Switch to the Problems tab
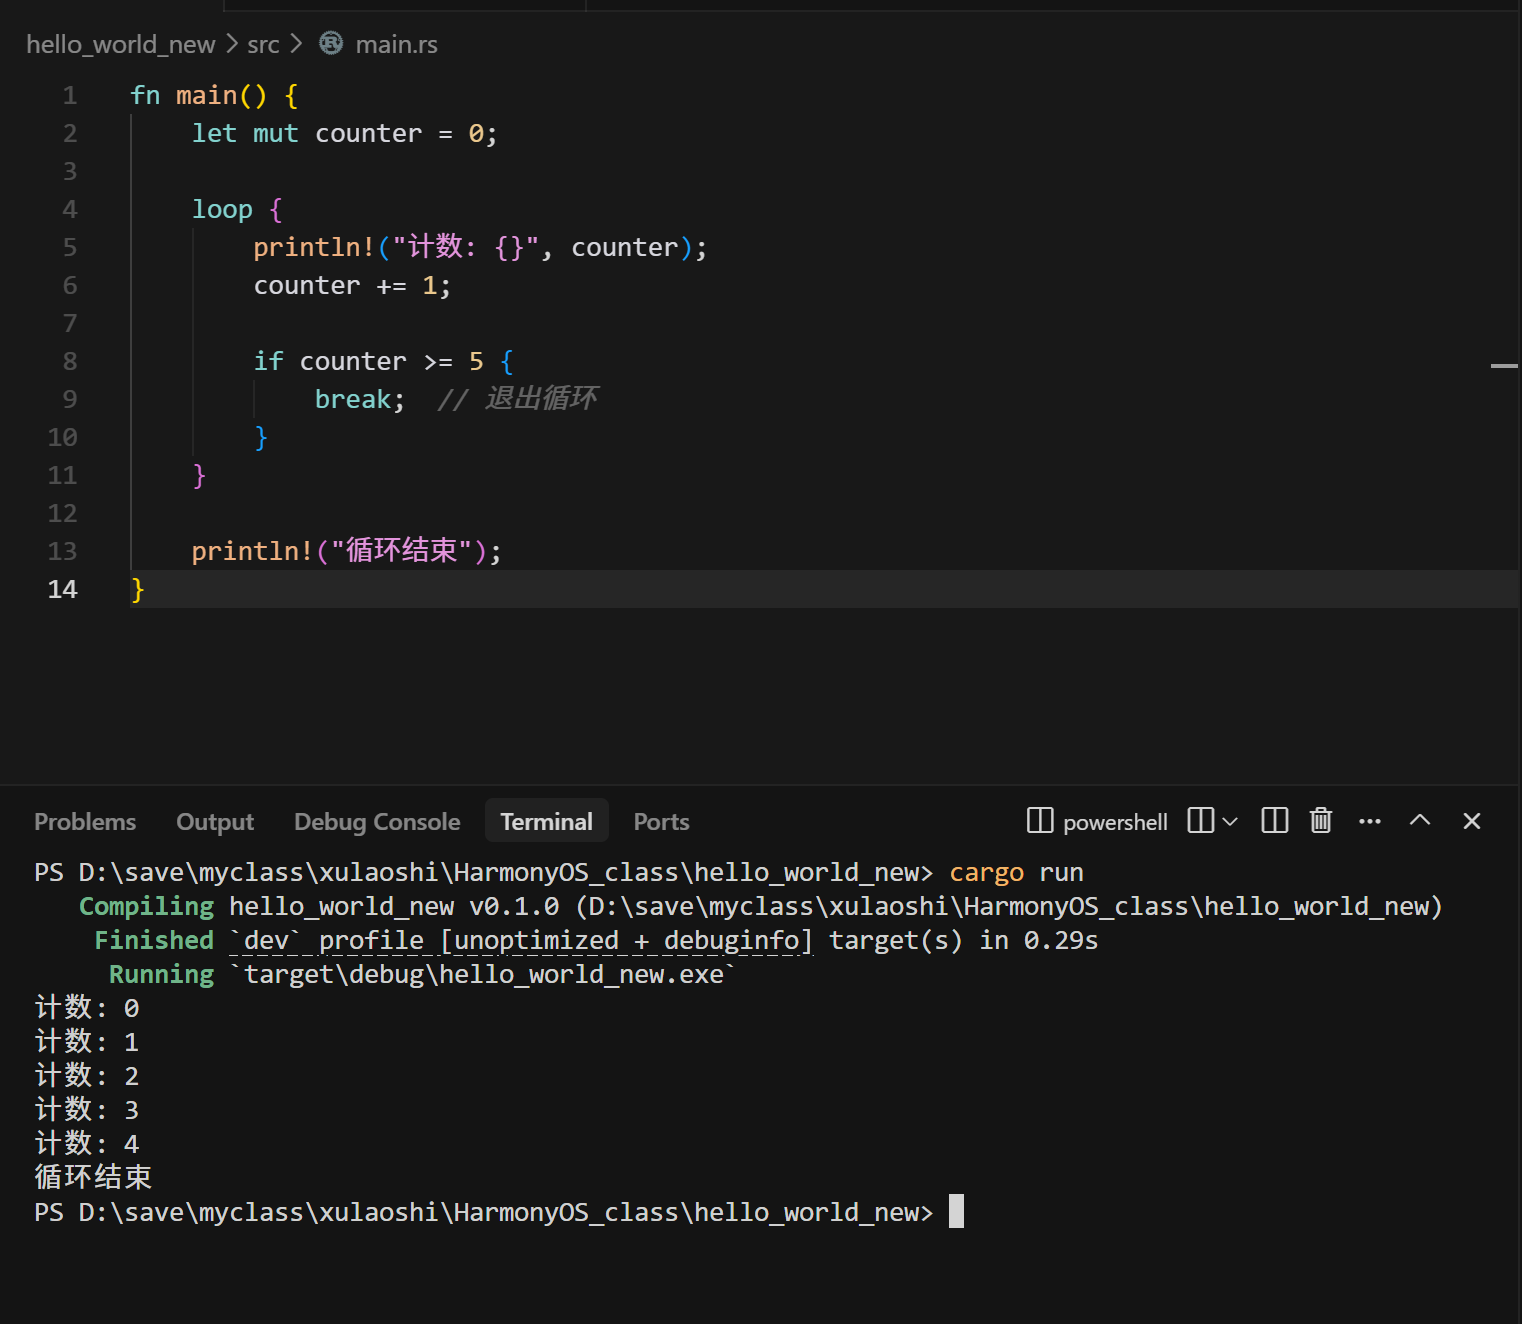Viewport: 1522px width, 1324px height. [85, 822]
